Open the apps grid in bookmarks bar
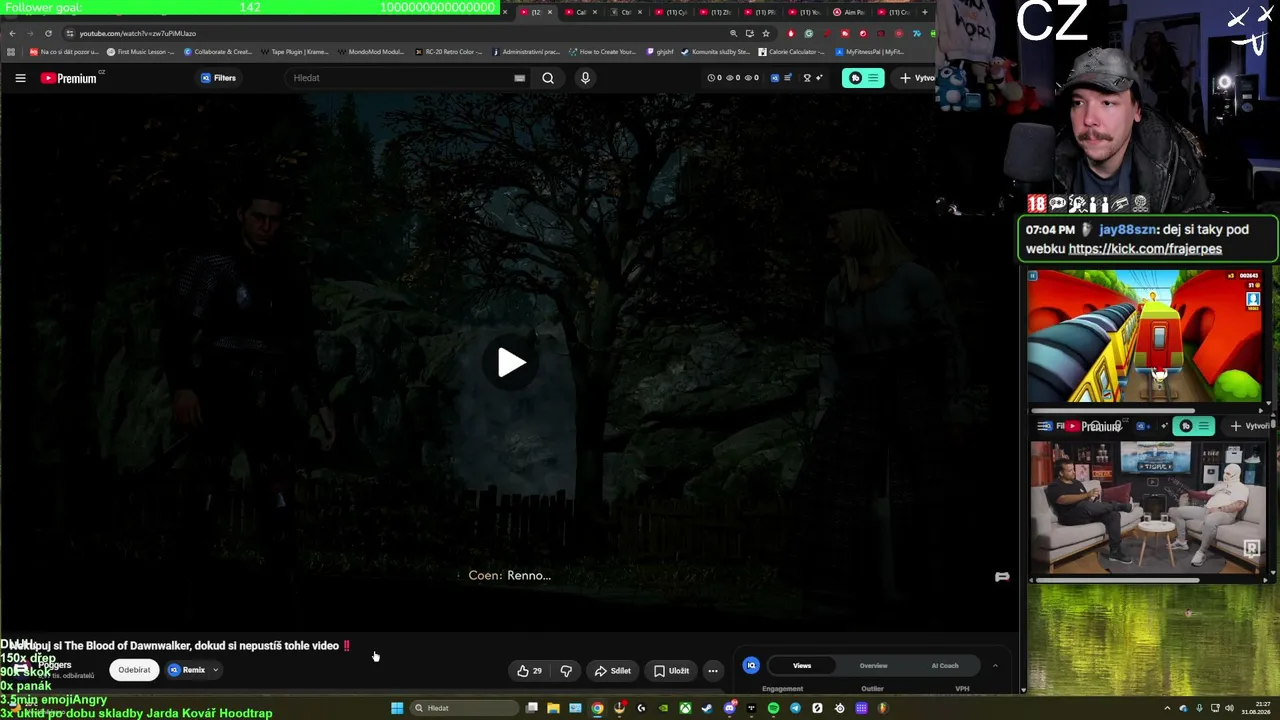This screenshot has height=720, width=1280. [11, 52]
